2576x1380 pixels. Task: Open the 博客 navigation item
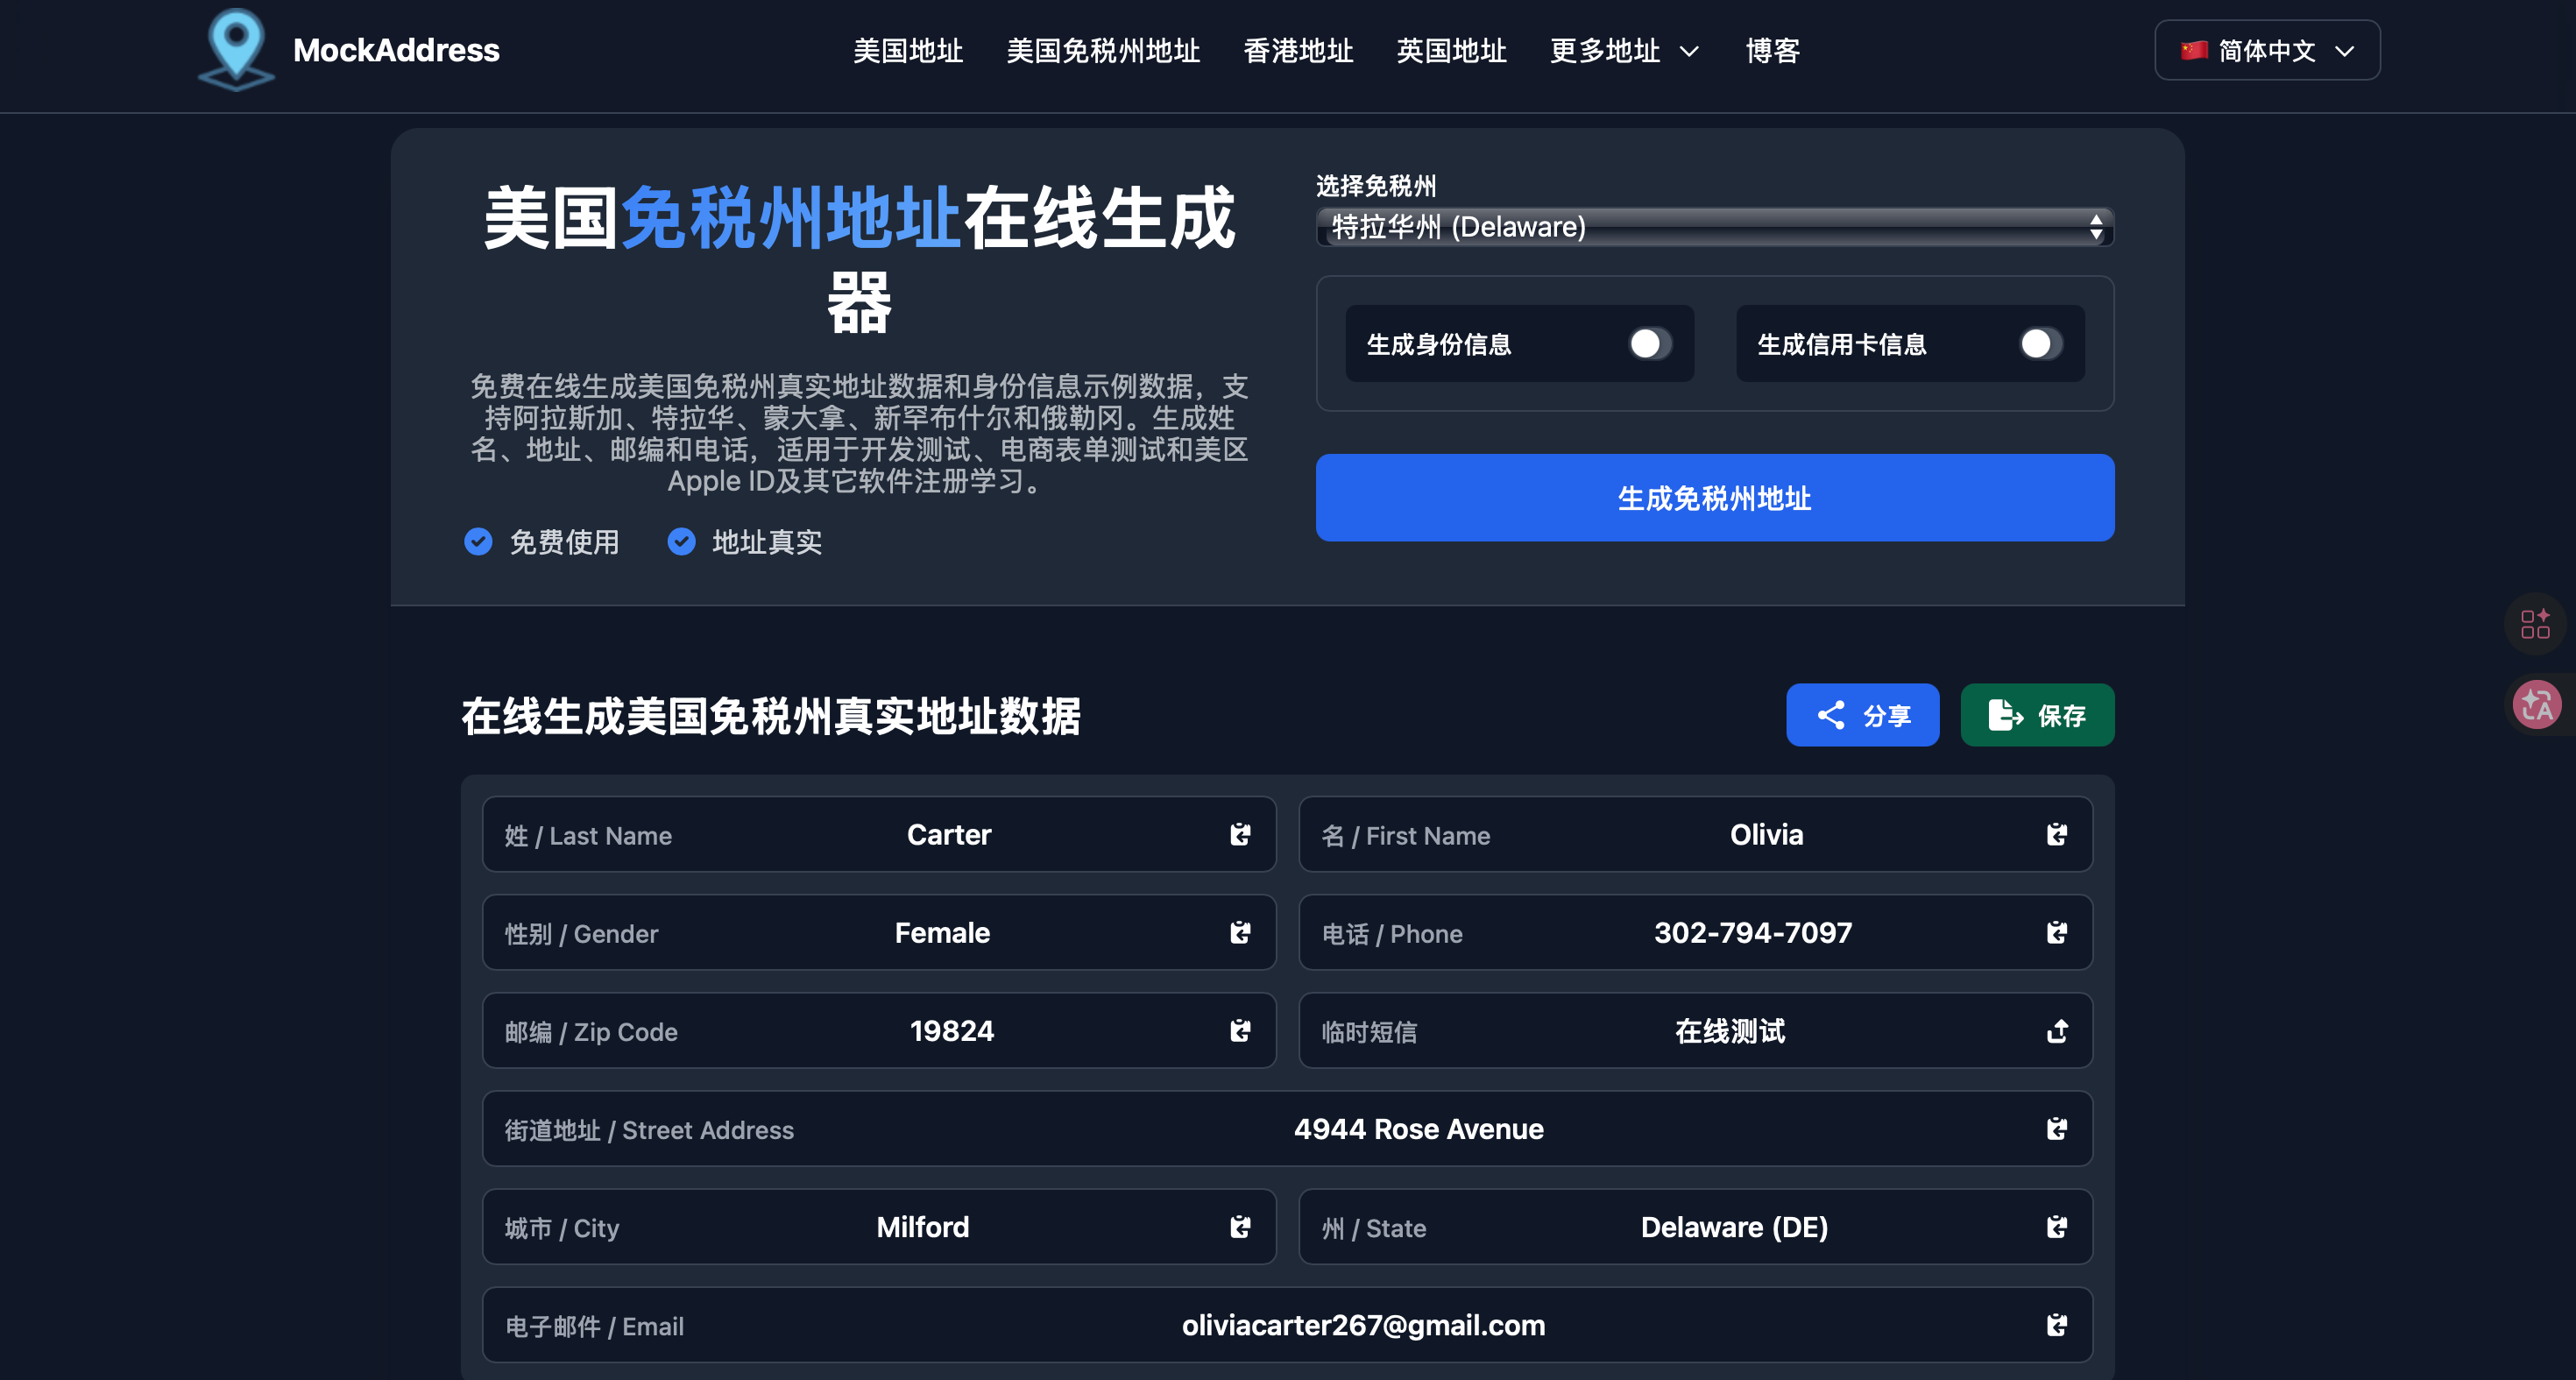[x=1772, y=51]
